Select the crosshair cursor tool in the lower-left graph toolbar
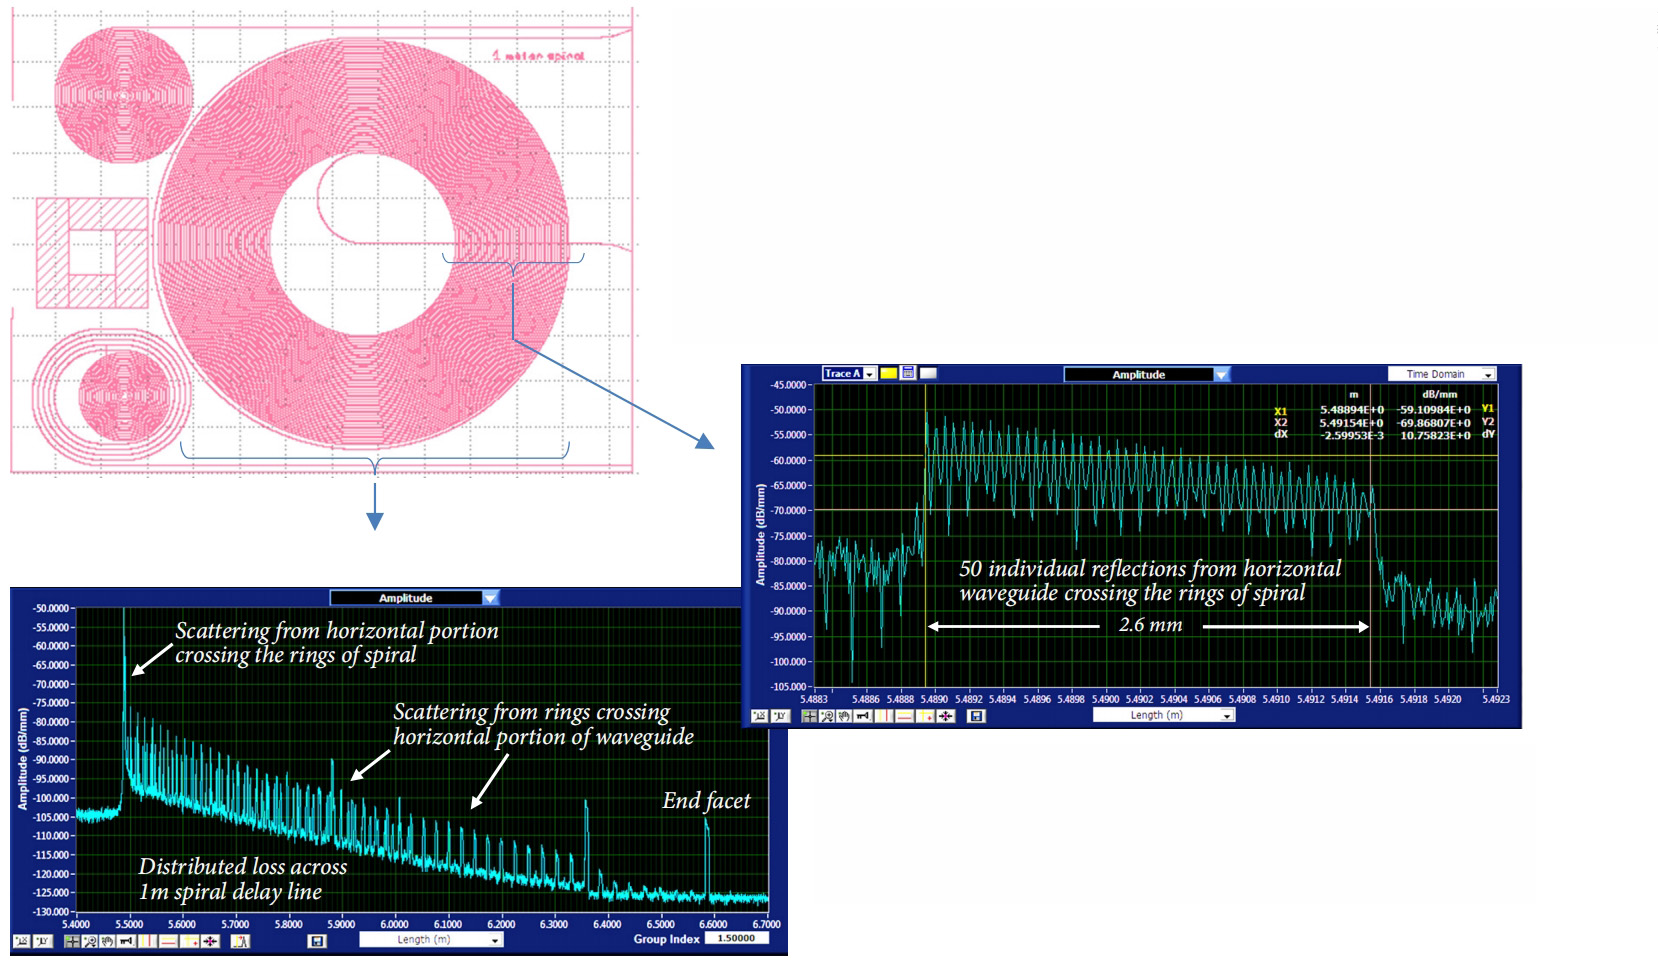This screenshot has height=974, width=1658. (x=72, y=941)
